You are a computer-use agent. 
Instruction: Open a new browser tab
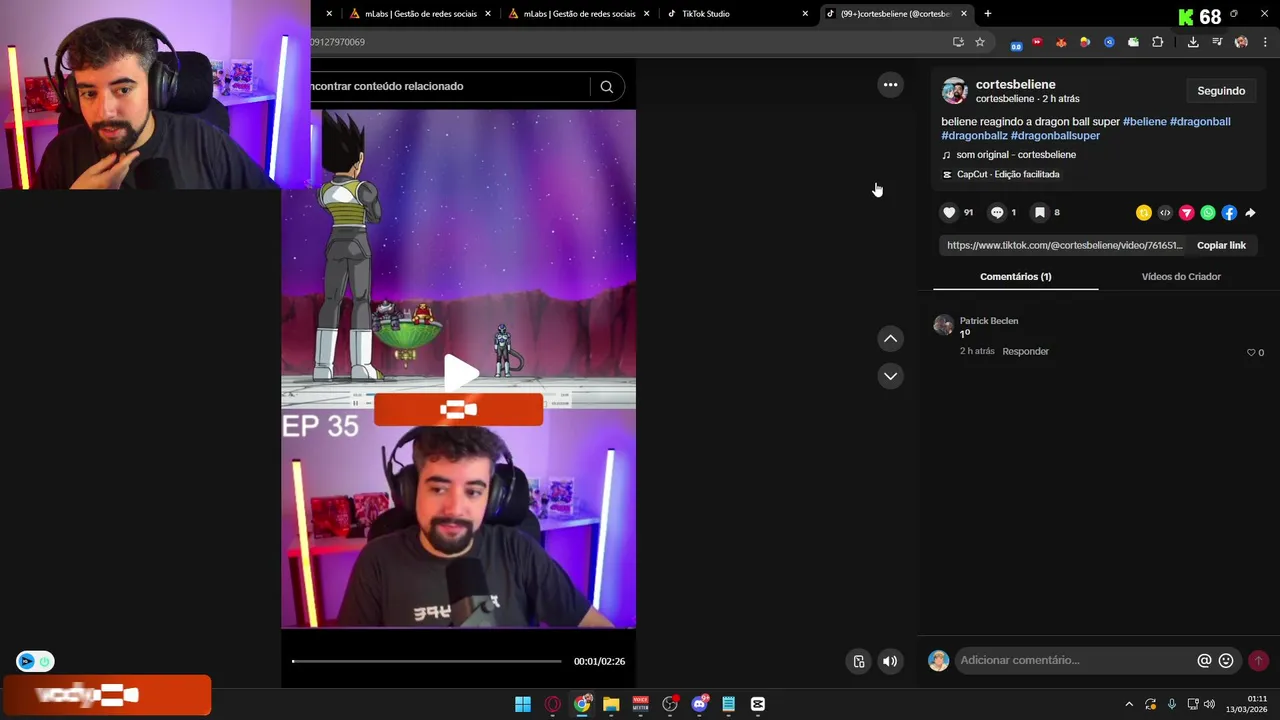click(988, 14)
